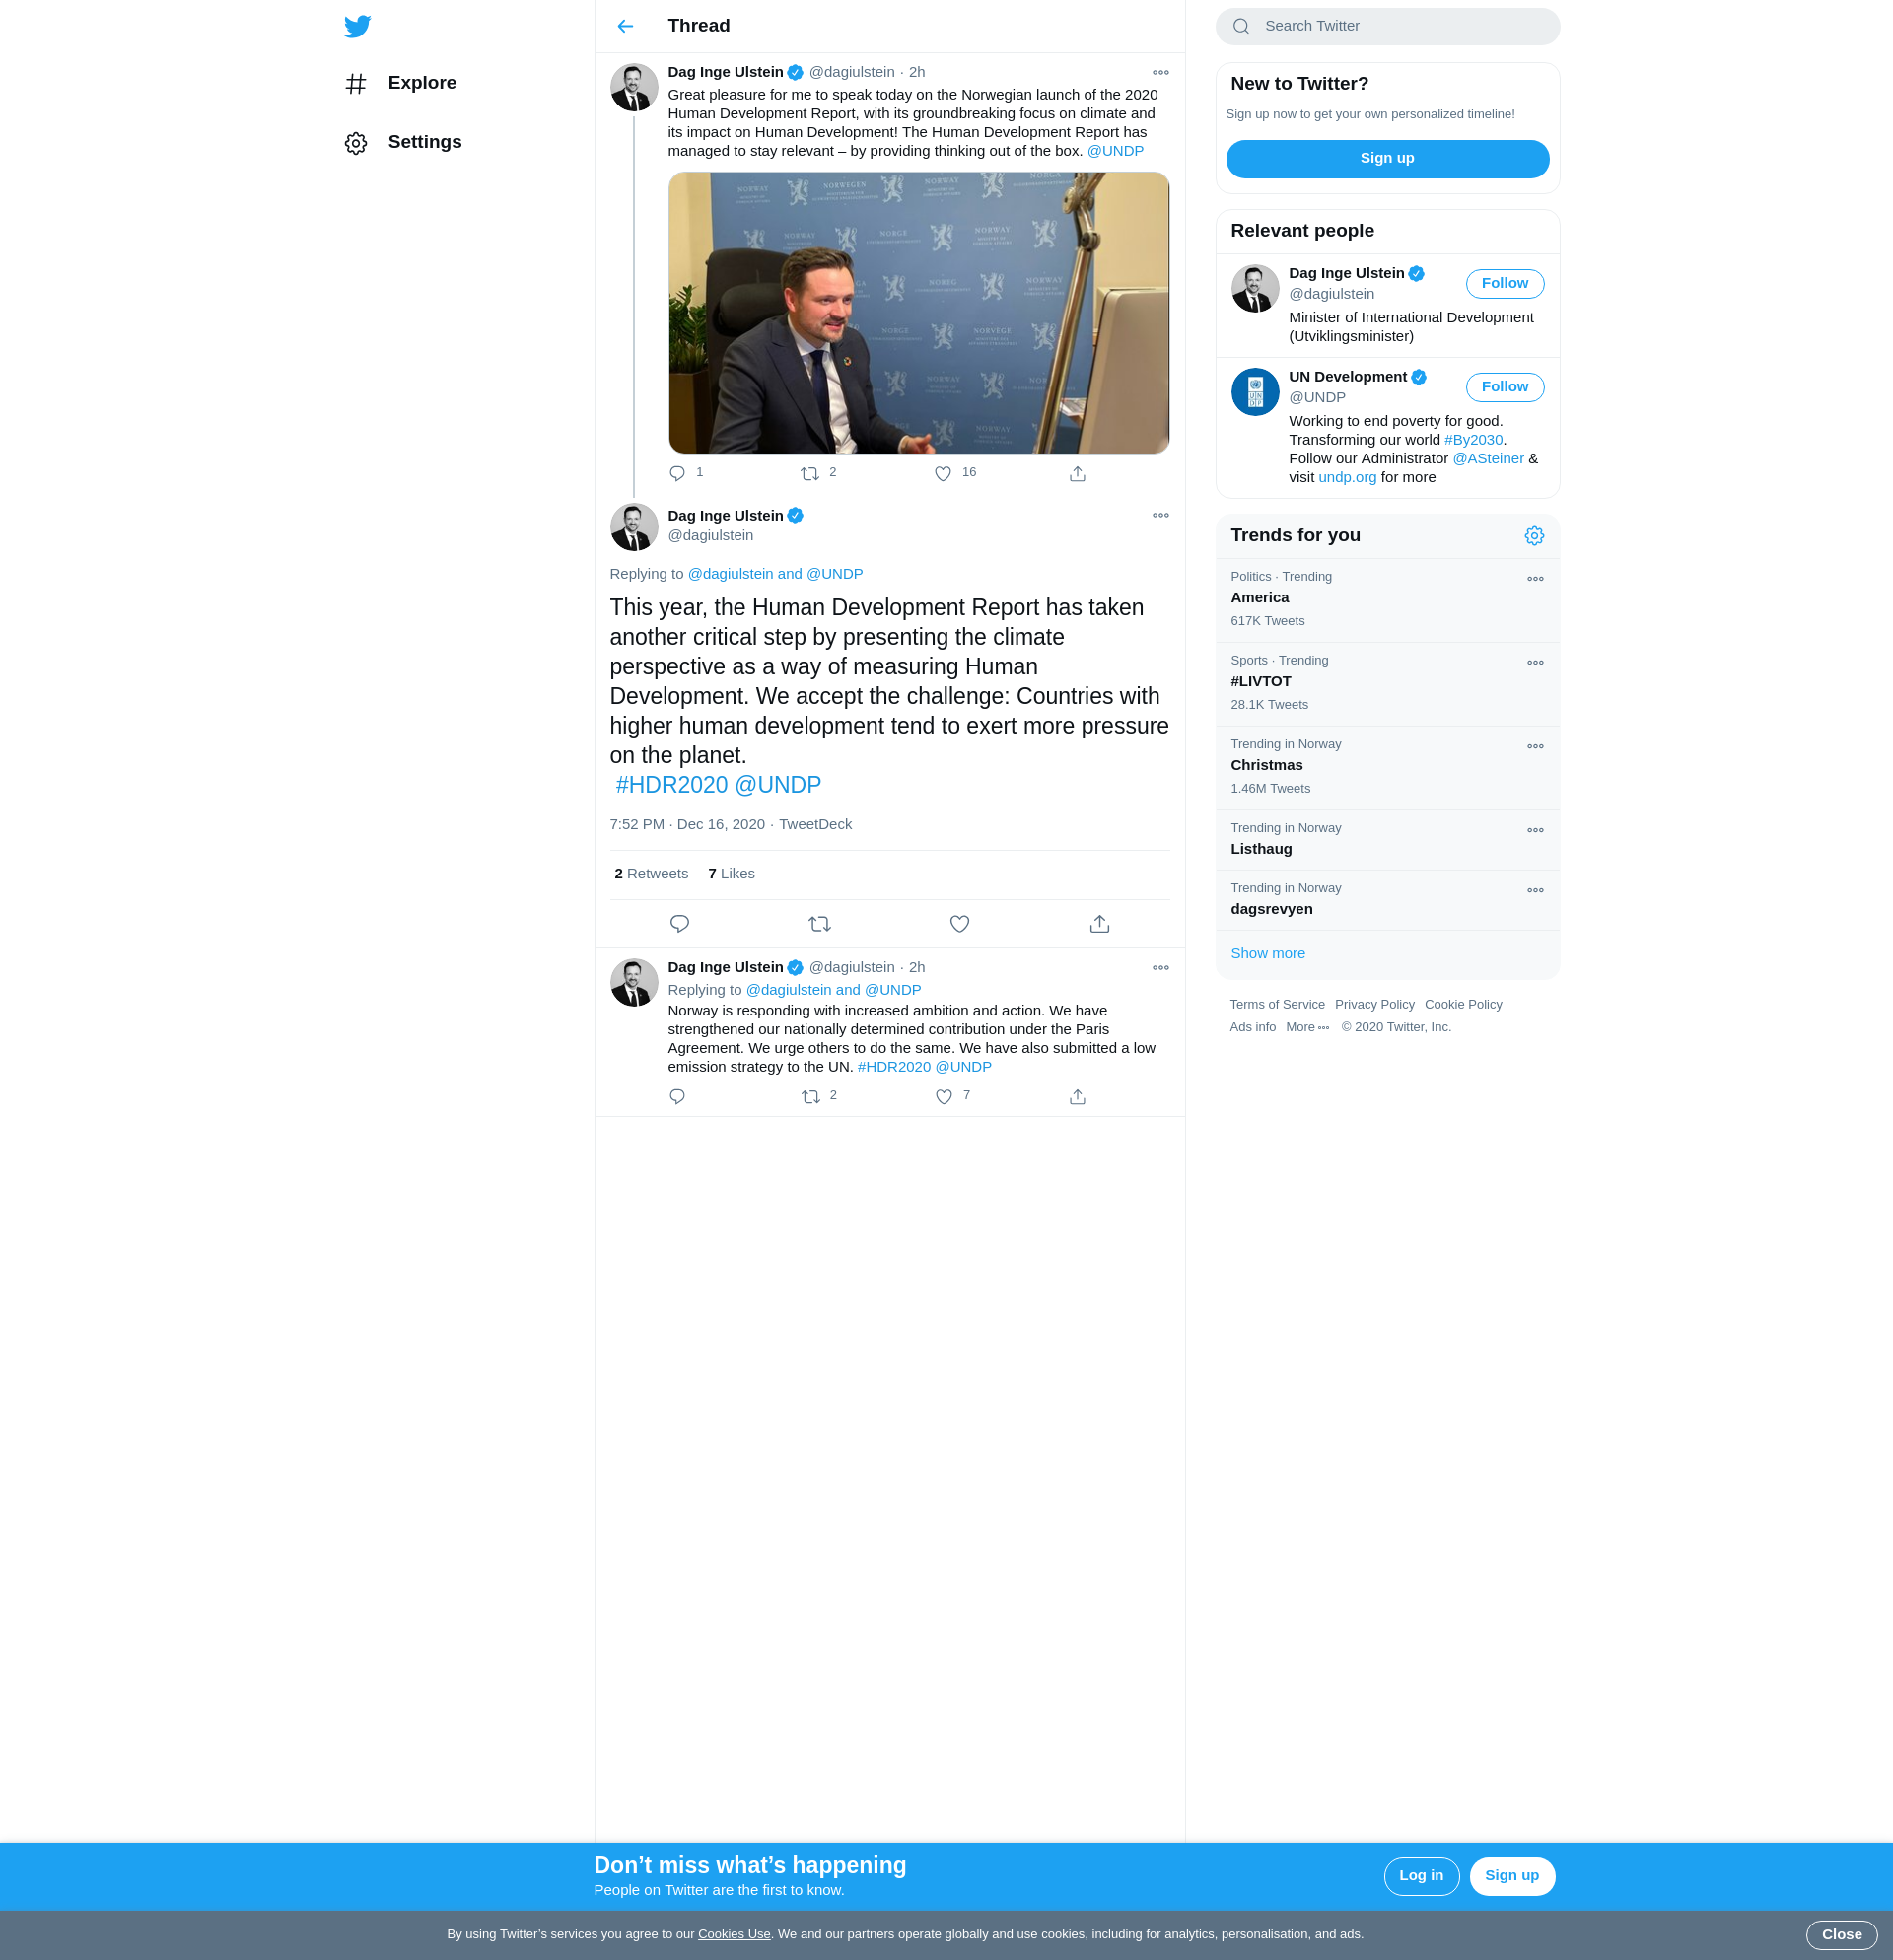View the 7 Likes list
Viewport: 1893px width, 1960px height.
pyautogui.click(x=731, y=874)
